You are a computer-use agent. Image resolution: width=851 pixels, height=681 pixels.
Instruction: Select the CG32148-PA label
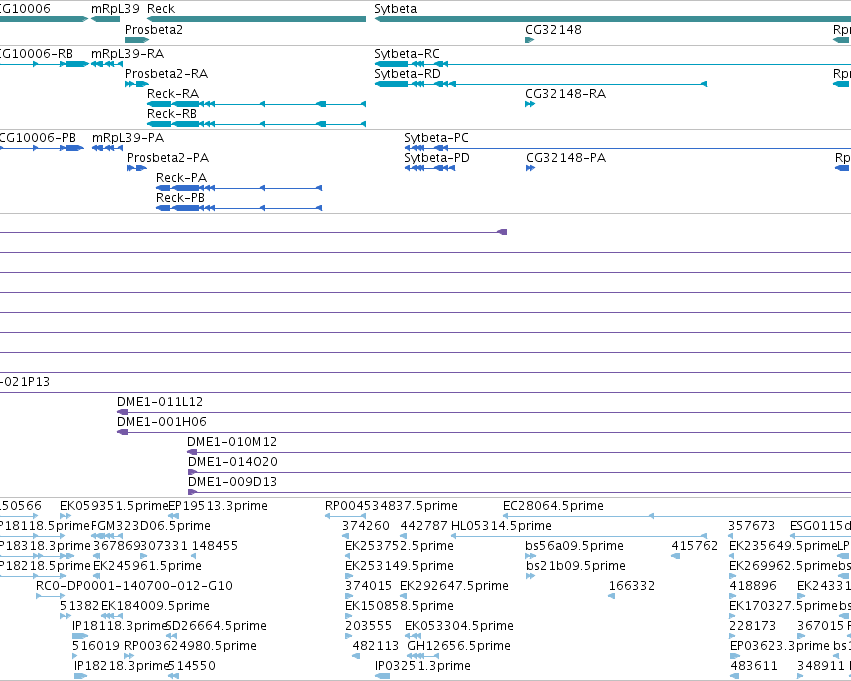click(x=566, y=157)
